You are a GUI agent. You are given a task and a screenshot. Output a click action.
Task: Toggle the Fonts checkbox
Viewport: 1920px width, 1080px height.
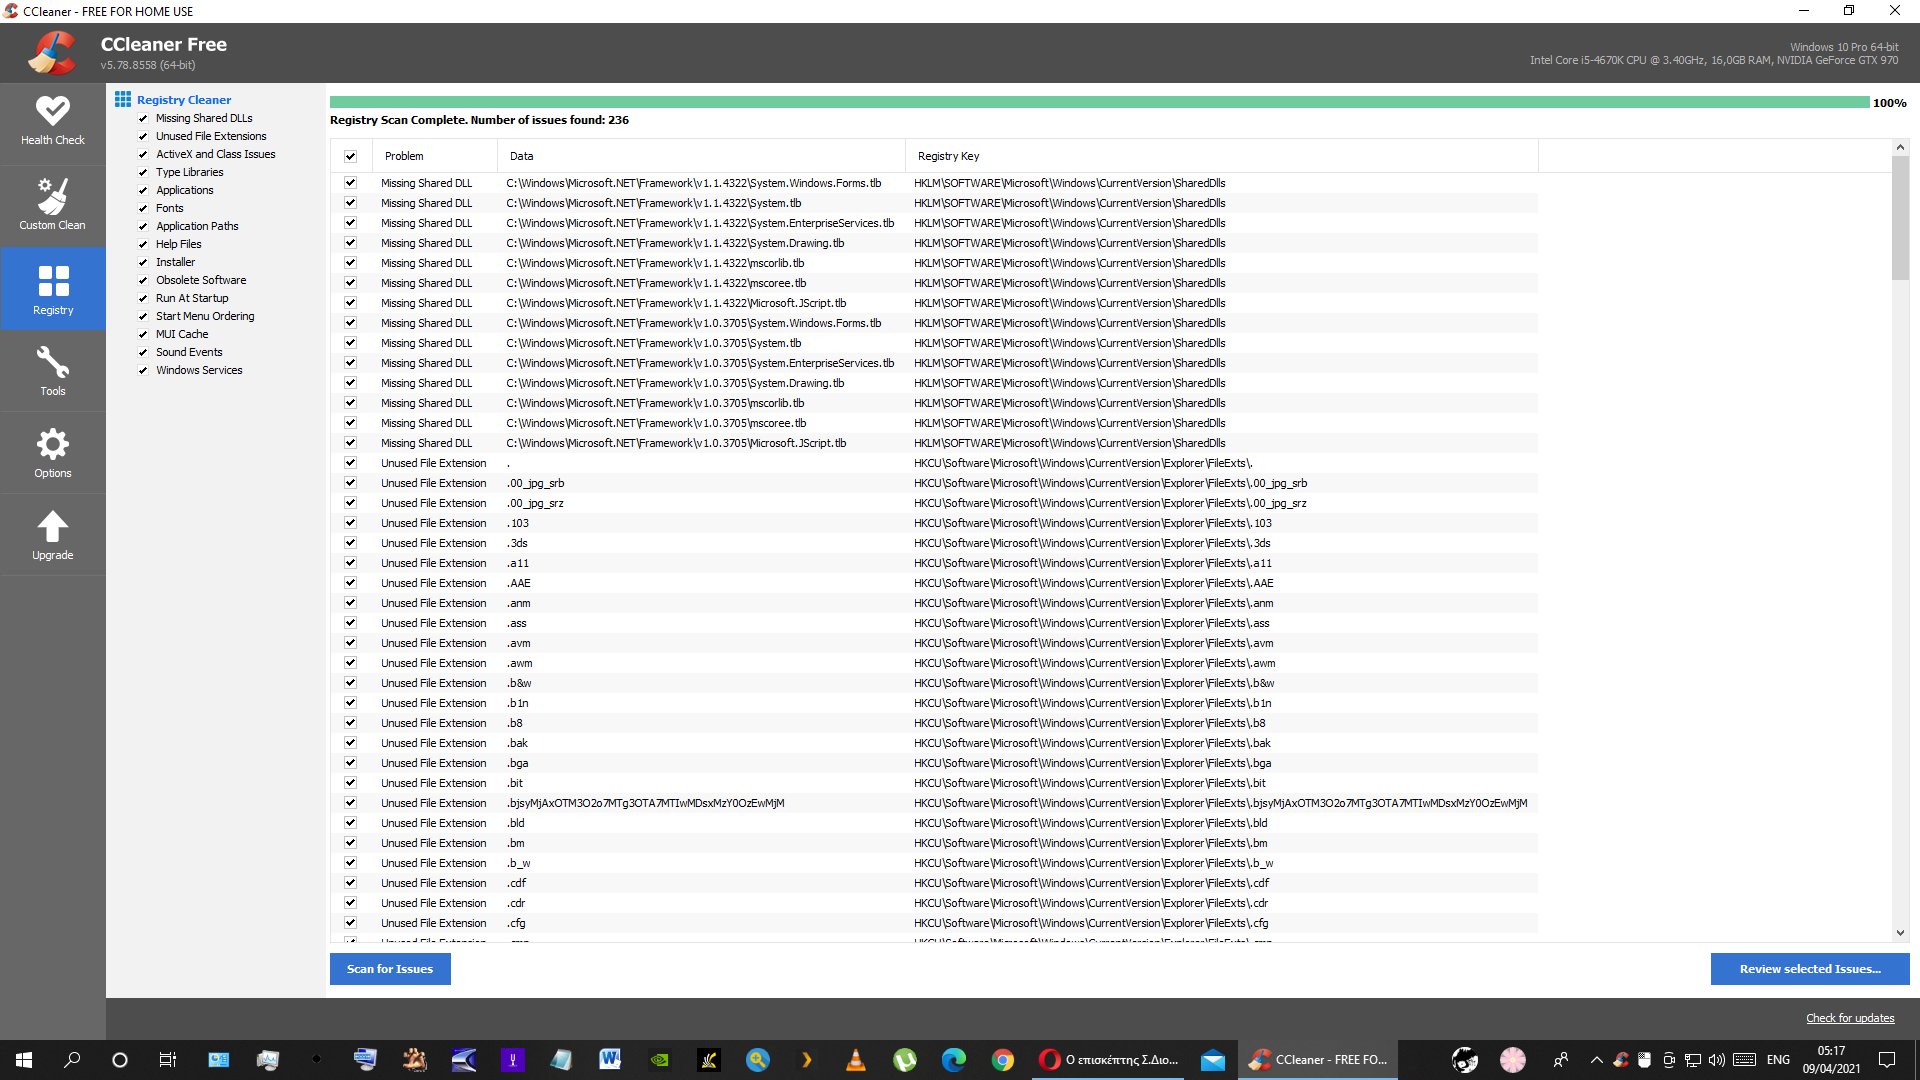pyautogui.click(x=143, y=208)
